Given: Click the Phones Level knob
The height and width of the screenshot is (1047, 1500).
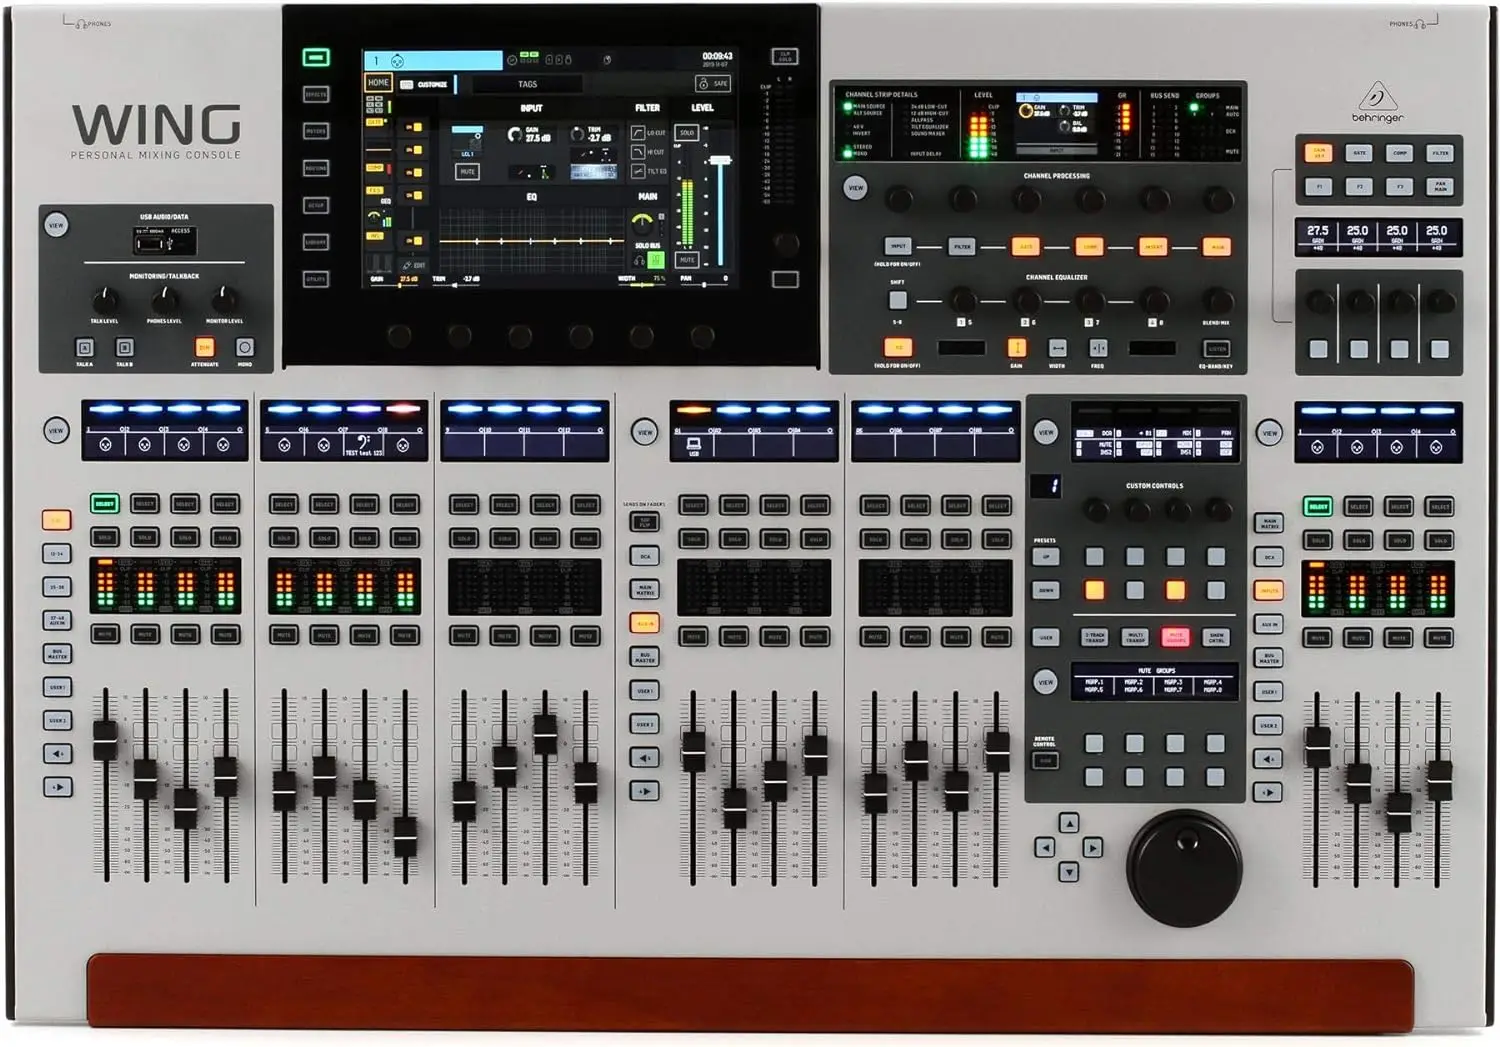Looking at the screenshot, I should pos(165,299).
